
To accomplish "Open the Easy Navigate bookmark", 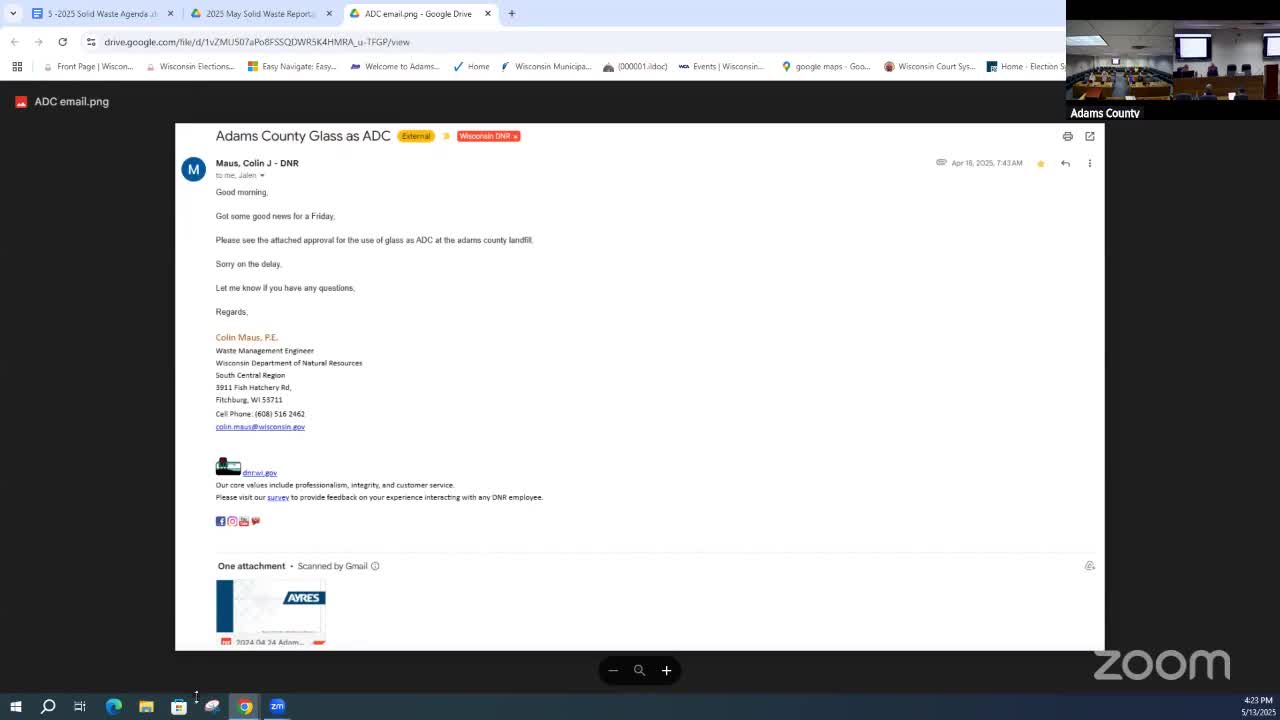I will point(292,67).
